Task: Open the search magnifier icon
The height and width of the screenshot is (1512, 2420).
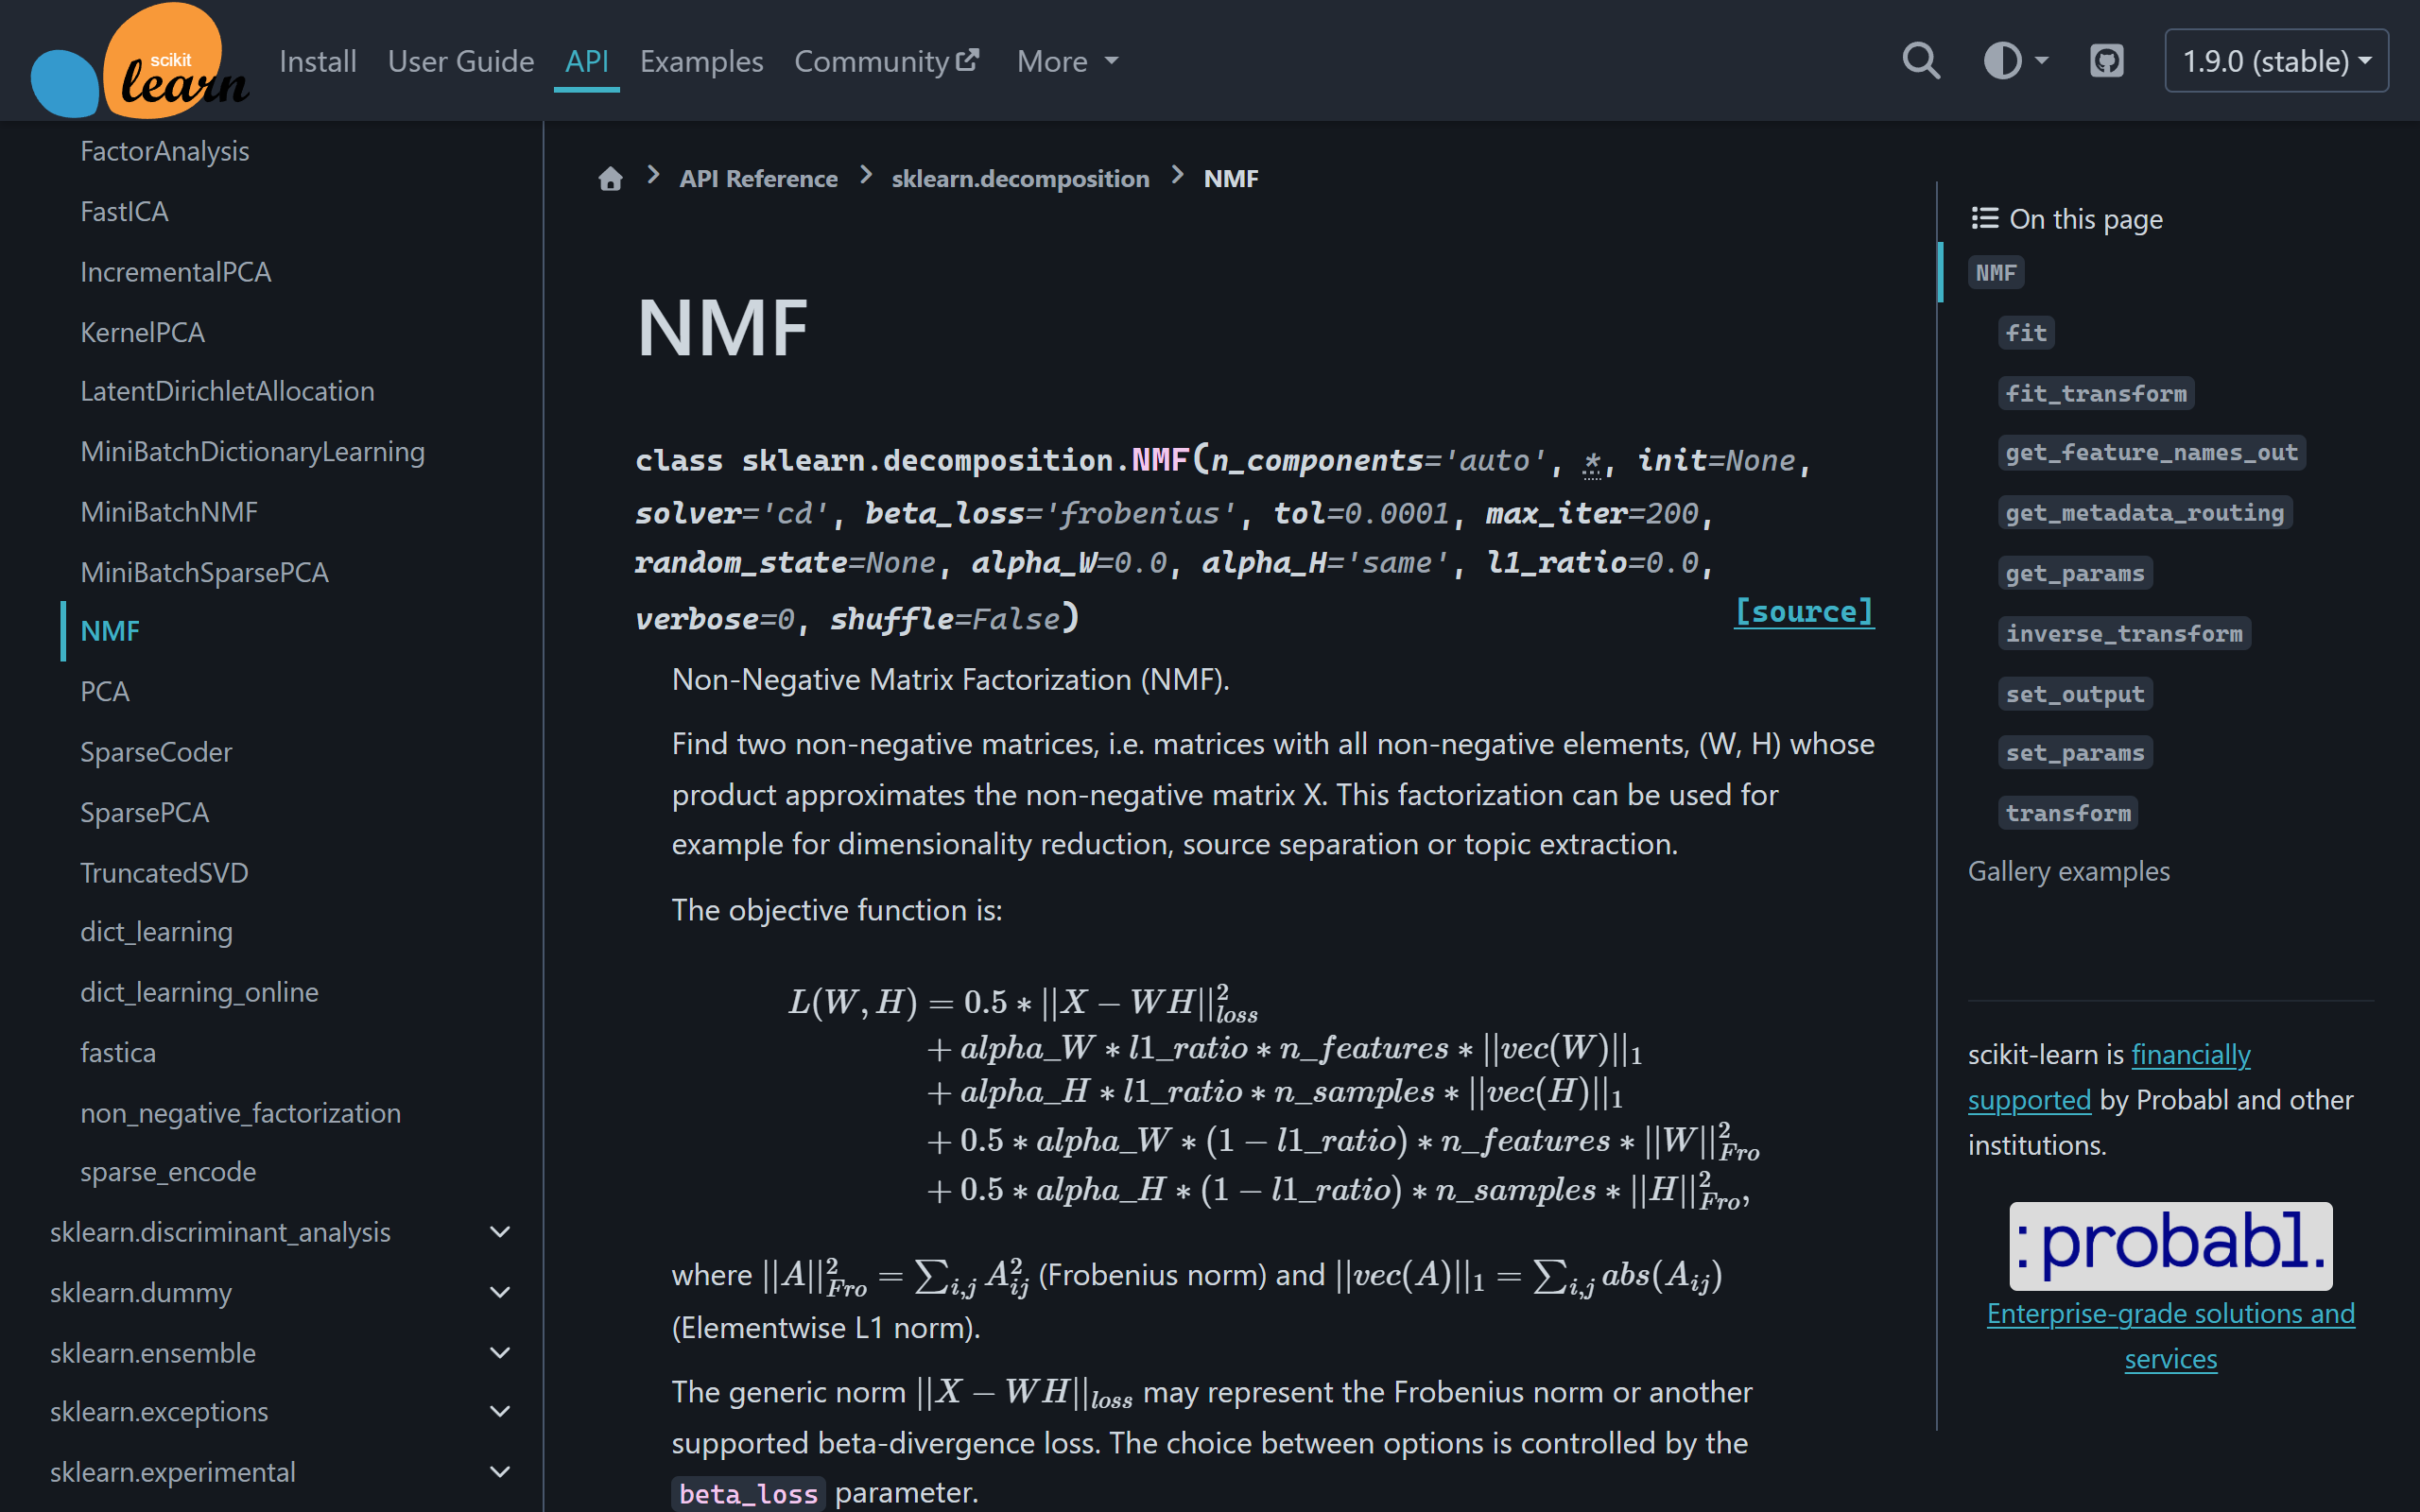Action: 1920,61
